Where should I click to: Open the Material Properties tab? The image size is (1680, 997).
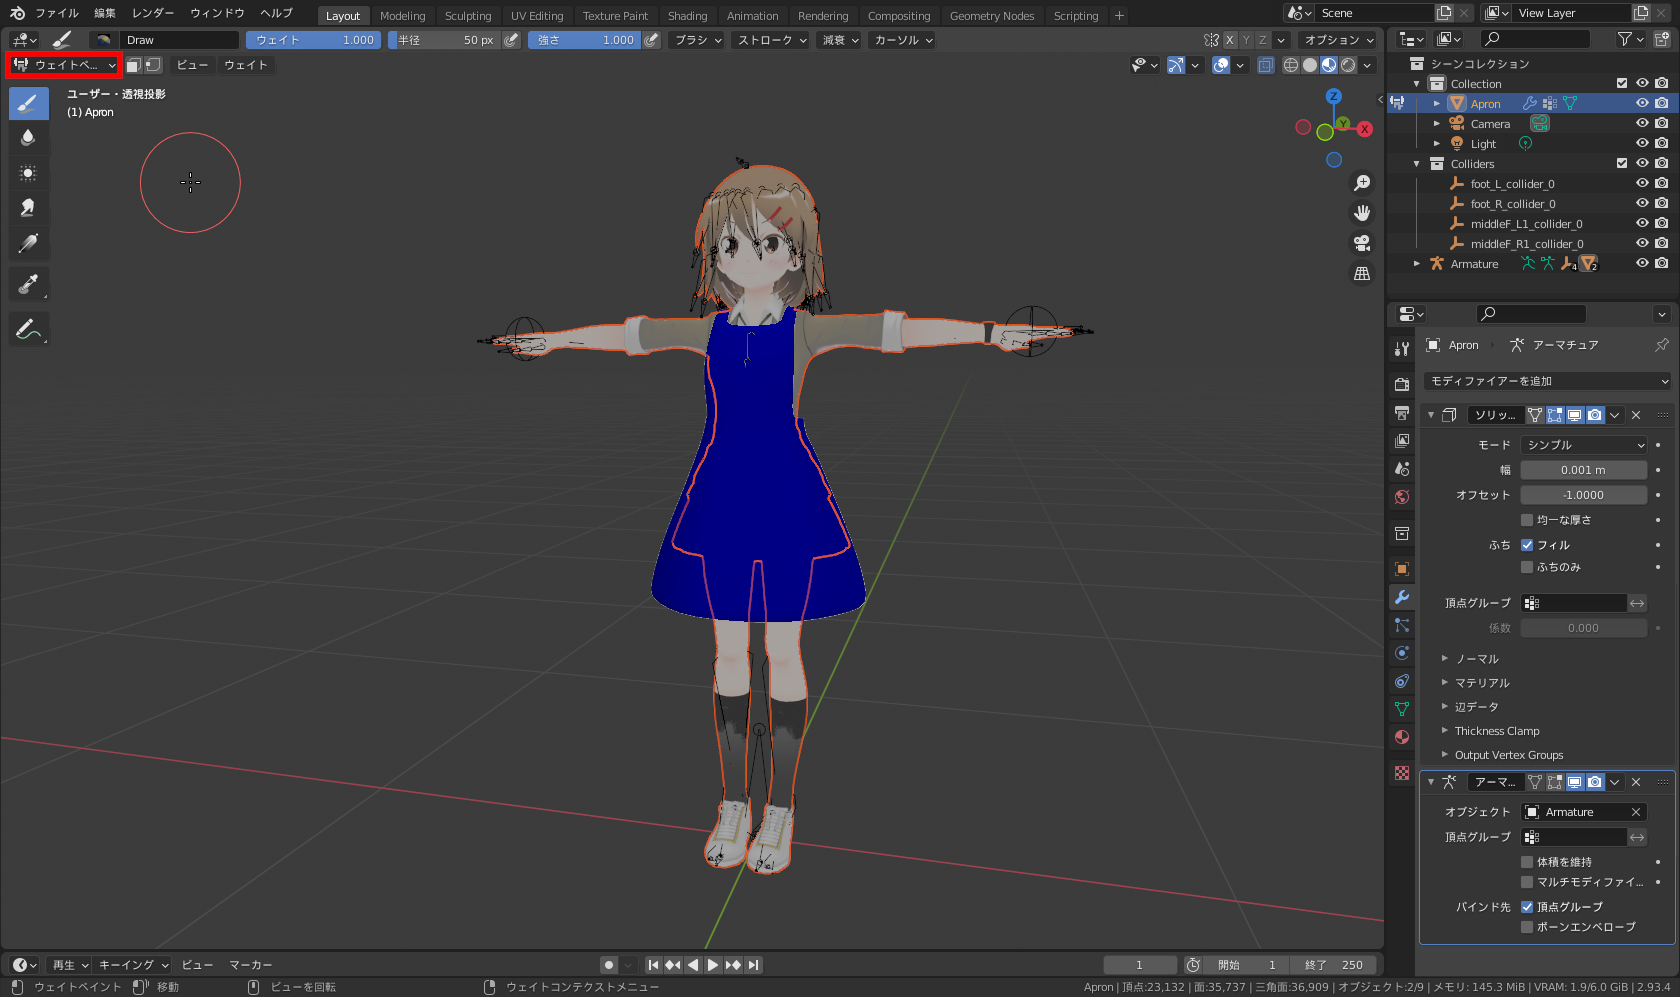(x=1401, y=737)
